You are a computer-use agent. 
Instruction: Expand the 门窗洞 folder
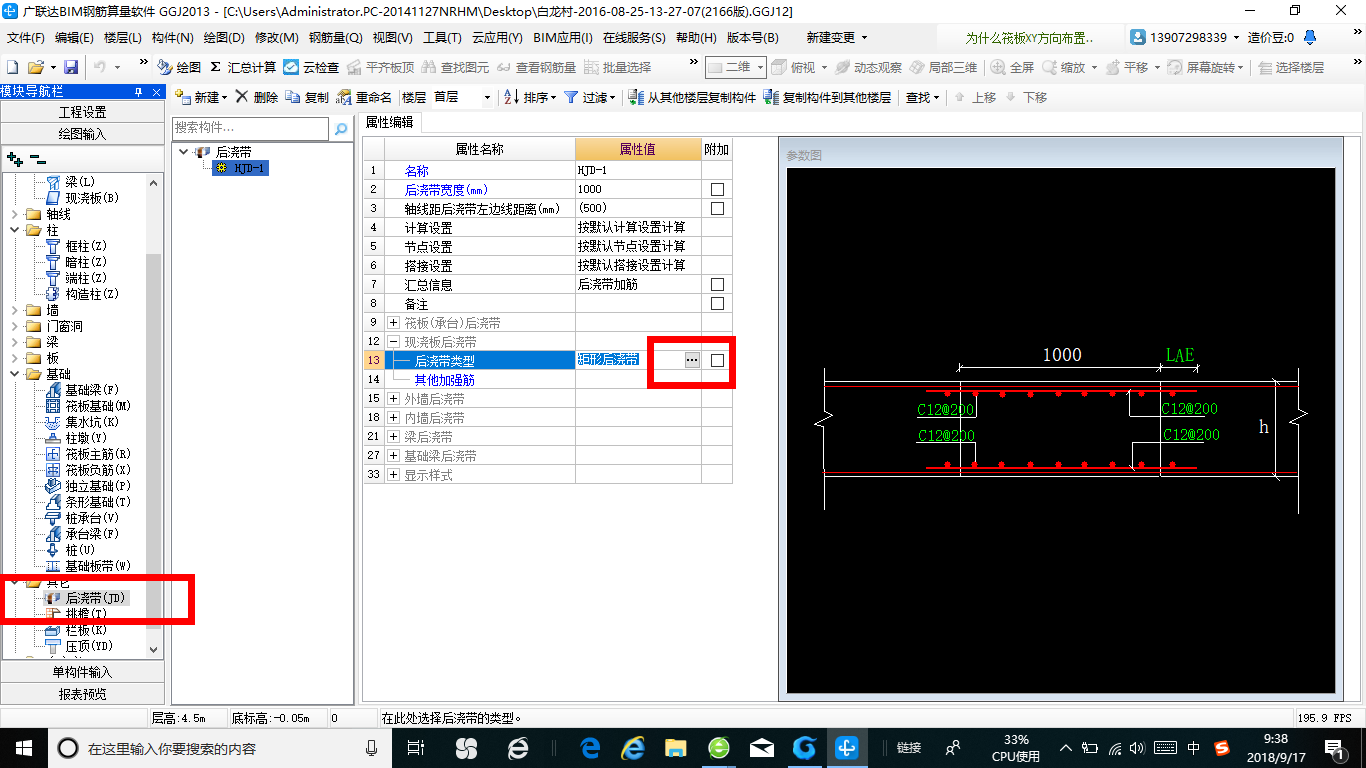point(14,326)
